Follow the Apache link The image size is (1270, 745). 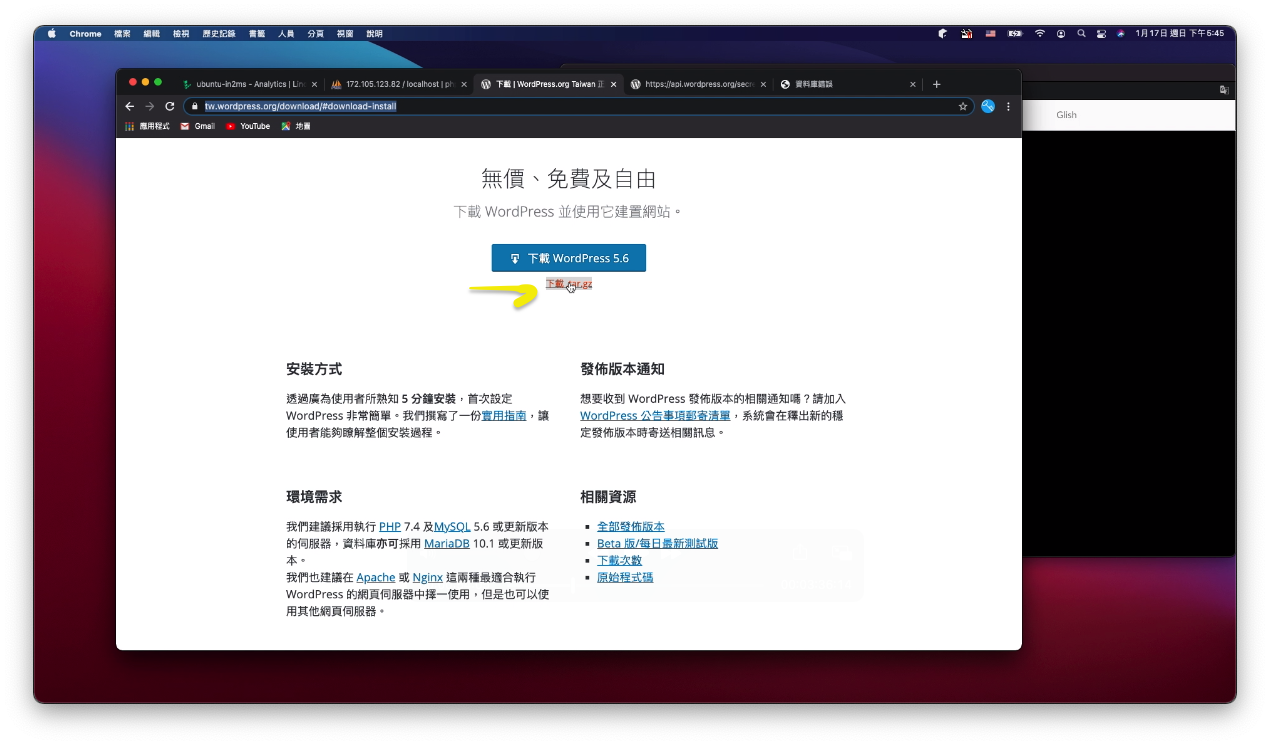376,577
